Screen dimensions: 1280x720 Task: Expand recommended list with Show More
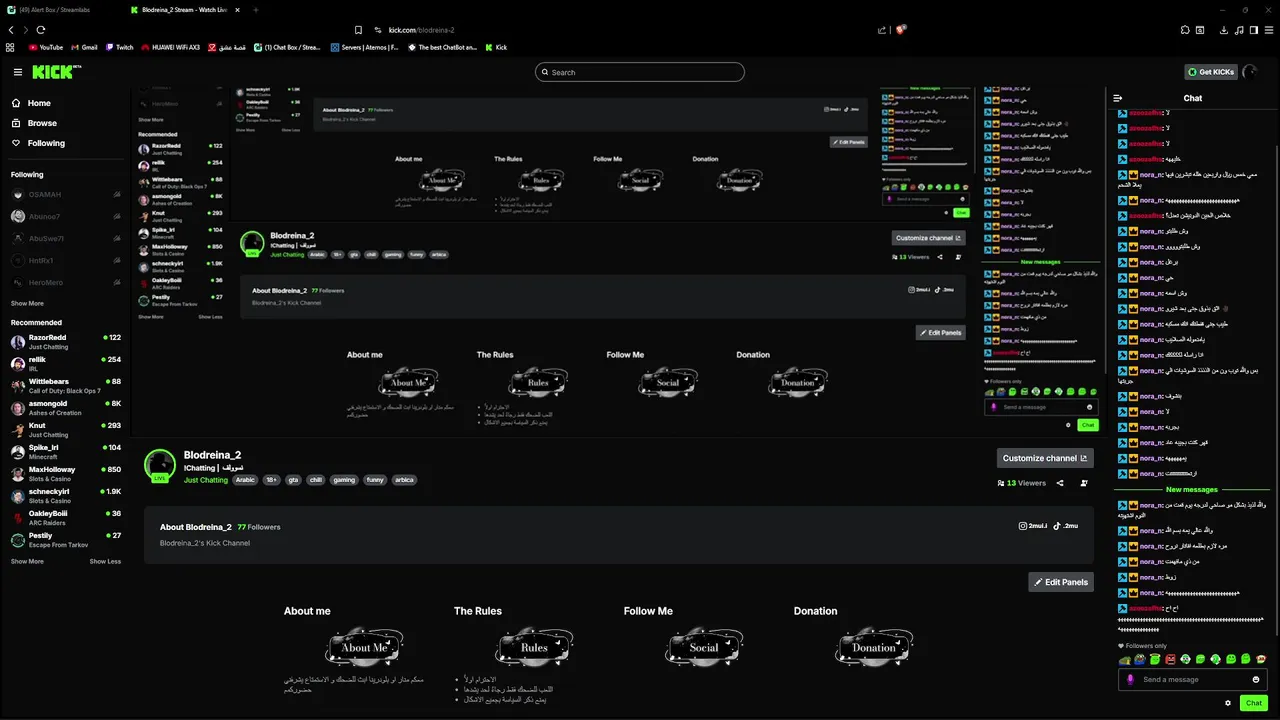[x=27, y=561]
